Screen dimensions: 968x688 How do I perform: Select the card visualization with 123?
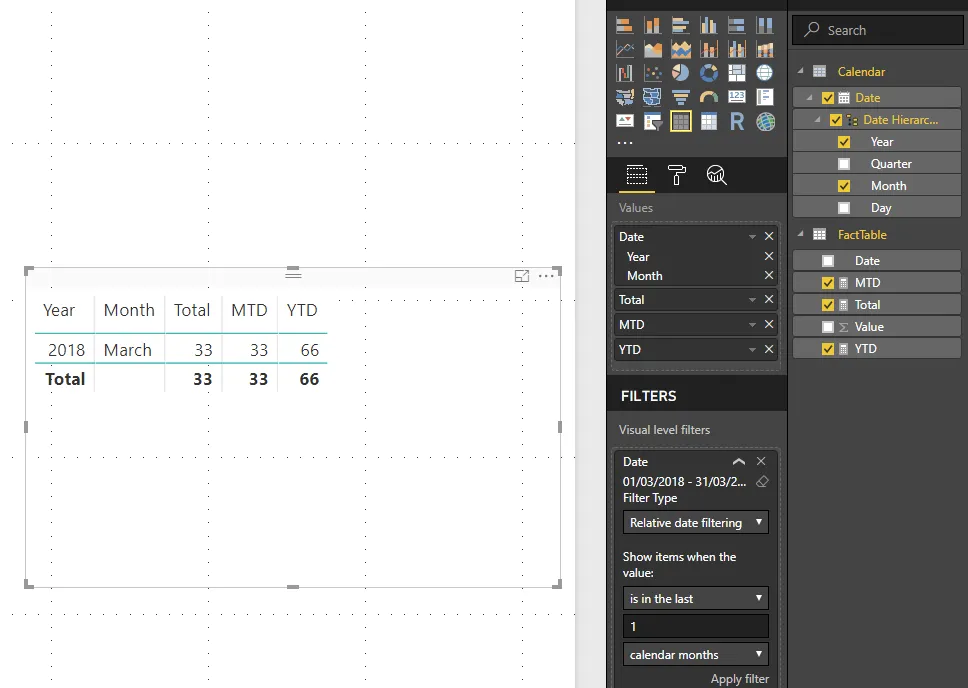point(736,97)
